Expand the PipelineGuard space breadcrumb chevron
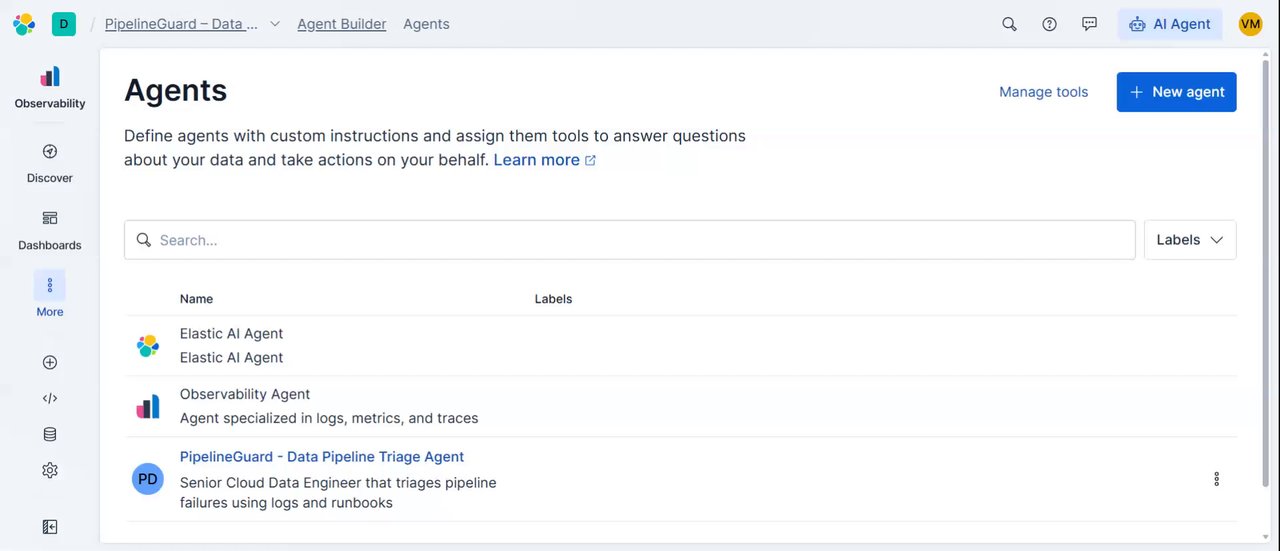Viewport: 1280px width, 551px height. 275,24
